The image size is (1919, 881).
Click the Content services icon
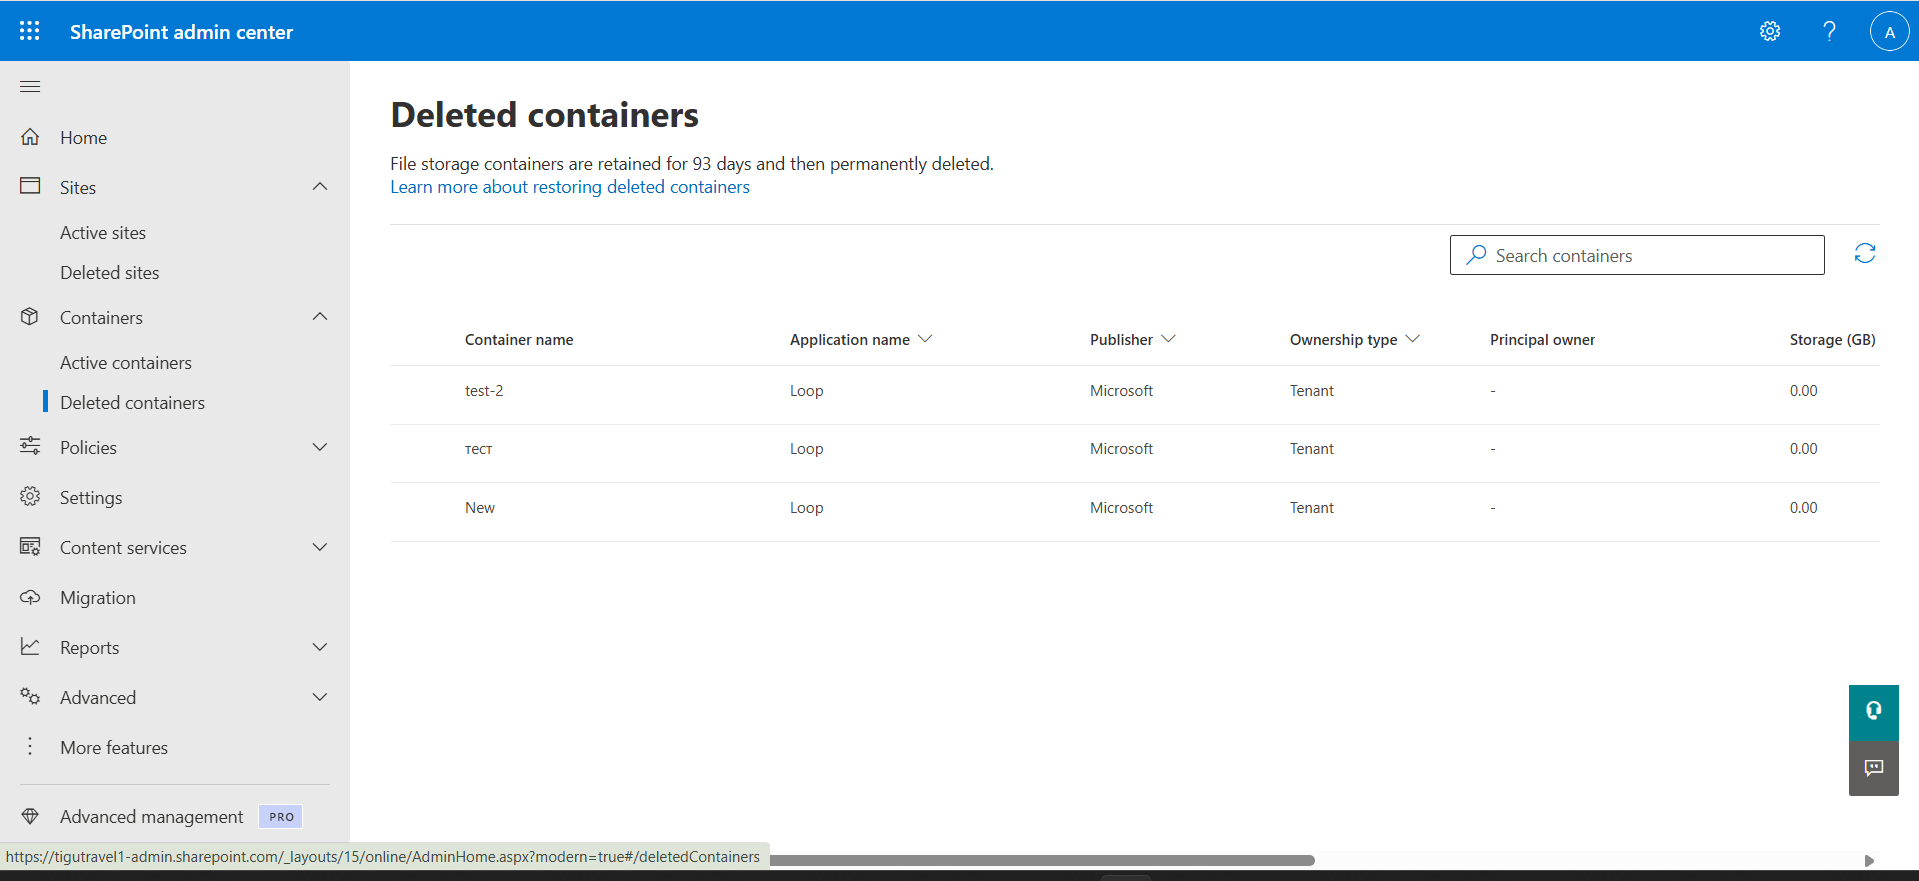click(30, 547)
